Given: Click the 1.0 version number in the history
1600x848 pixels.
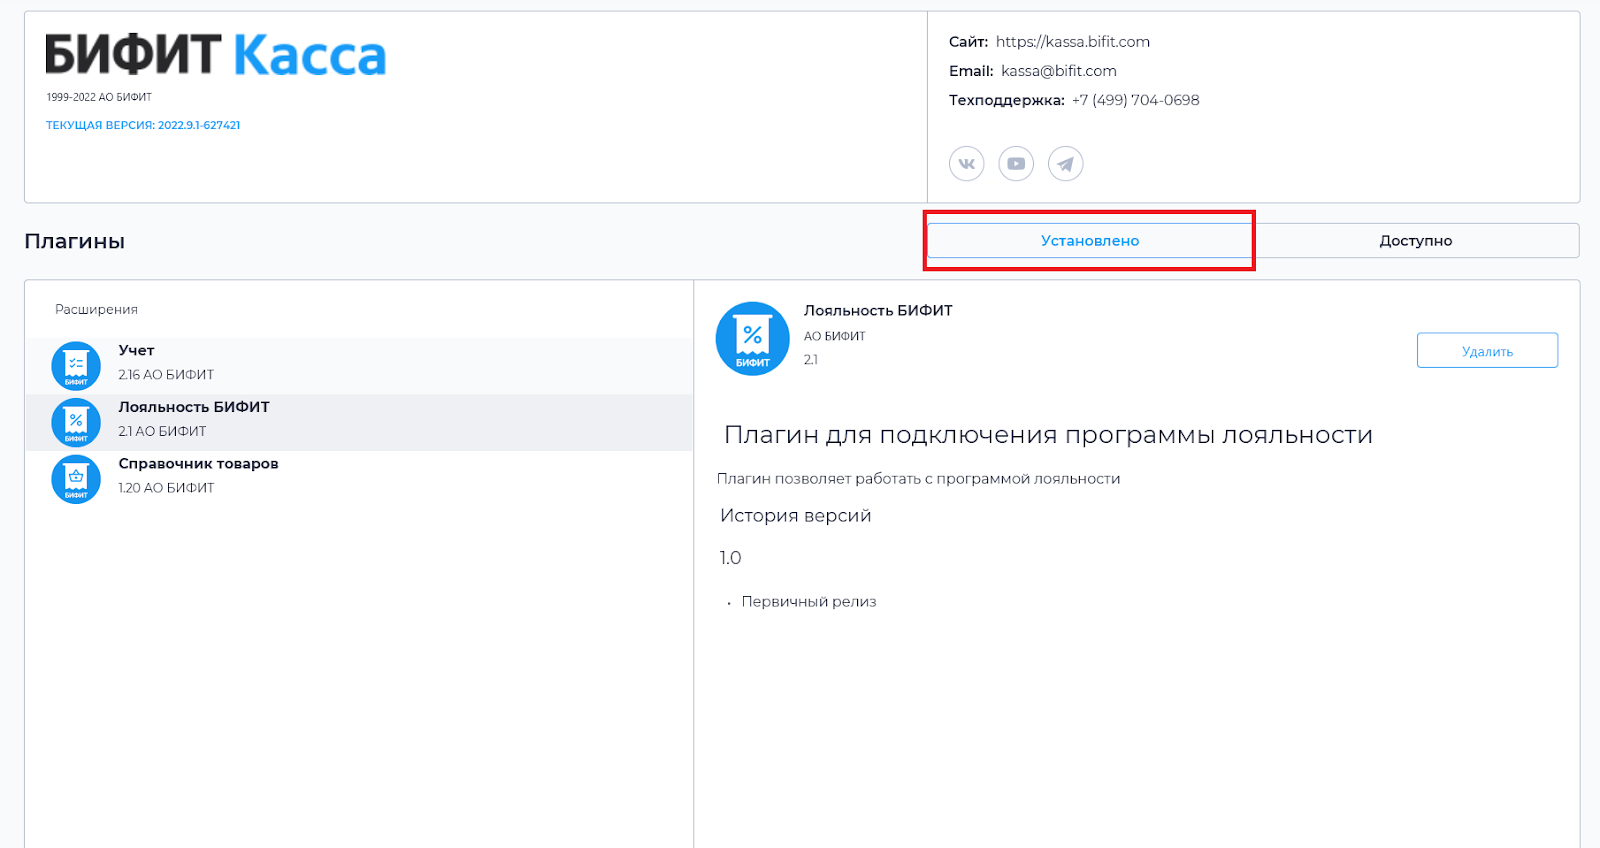Looking at the screenshot, I should click(730, 558).
